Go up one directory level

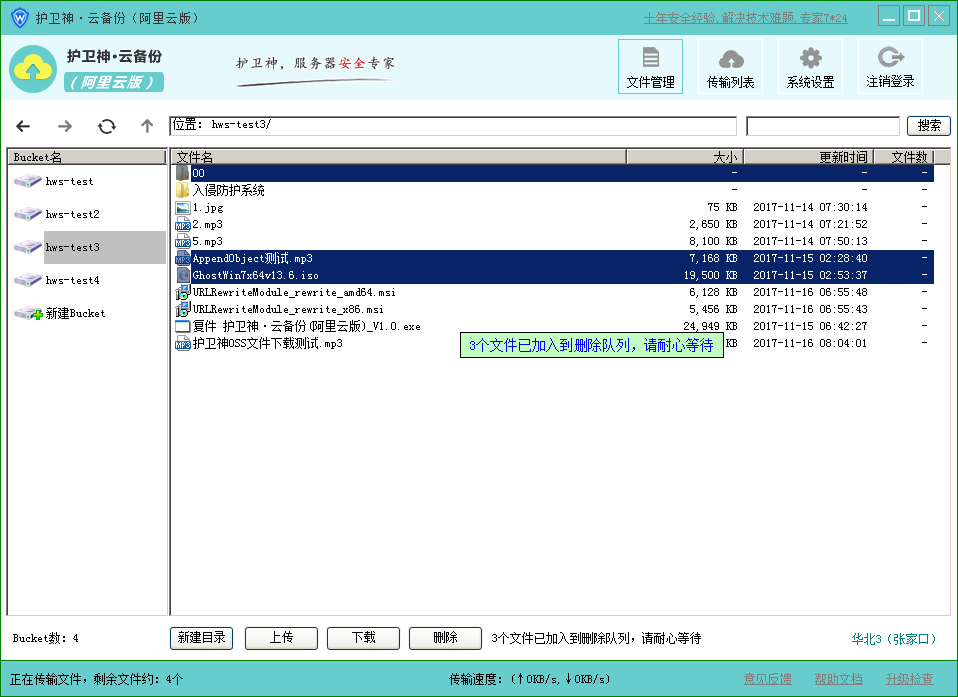point(147,126)
